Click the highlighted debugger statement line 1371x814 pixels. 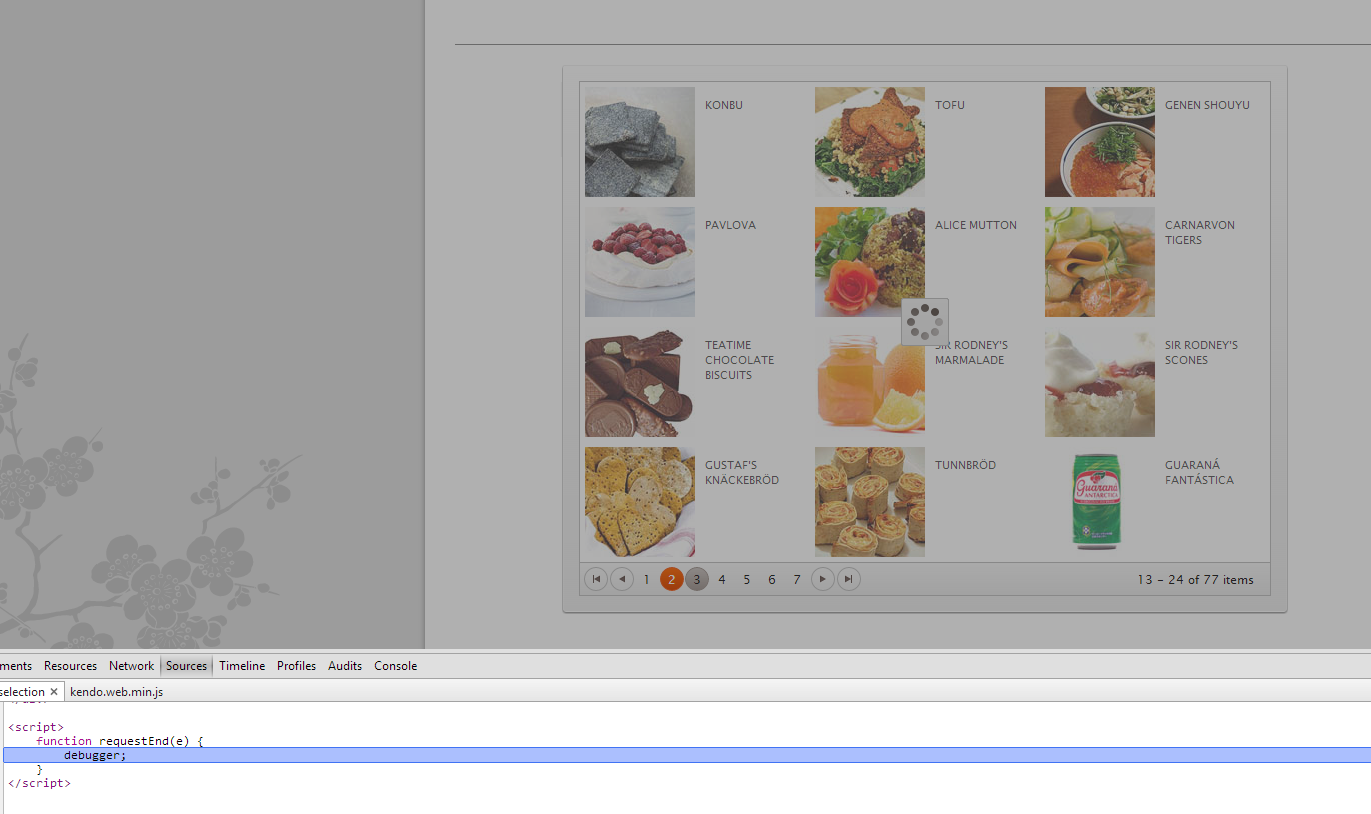pyautogui.click(x=687, y=755)
